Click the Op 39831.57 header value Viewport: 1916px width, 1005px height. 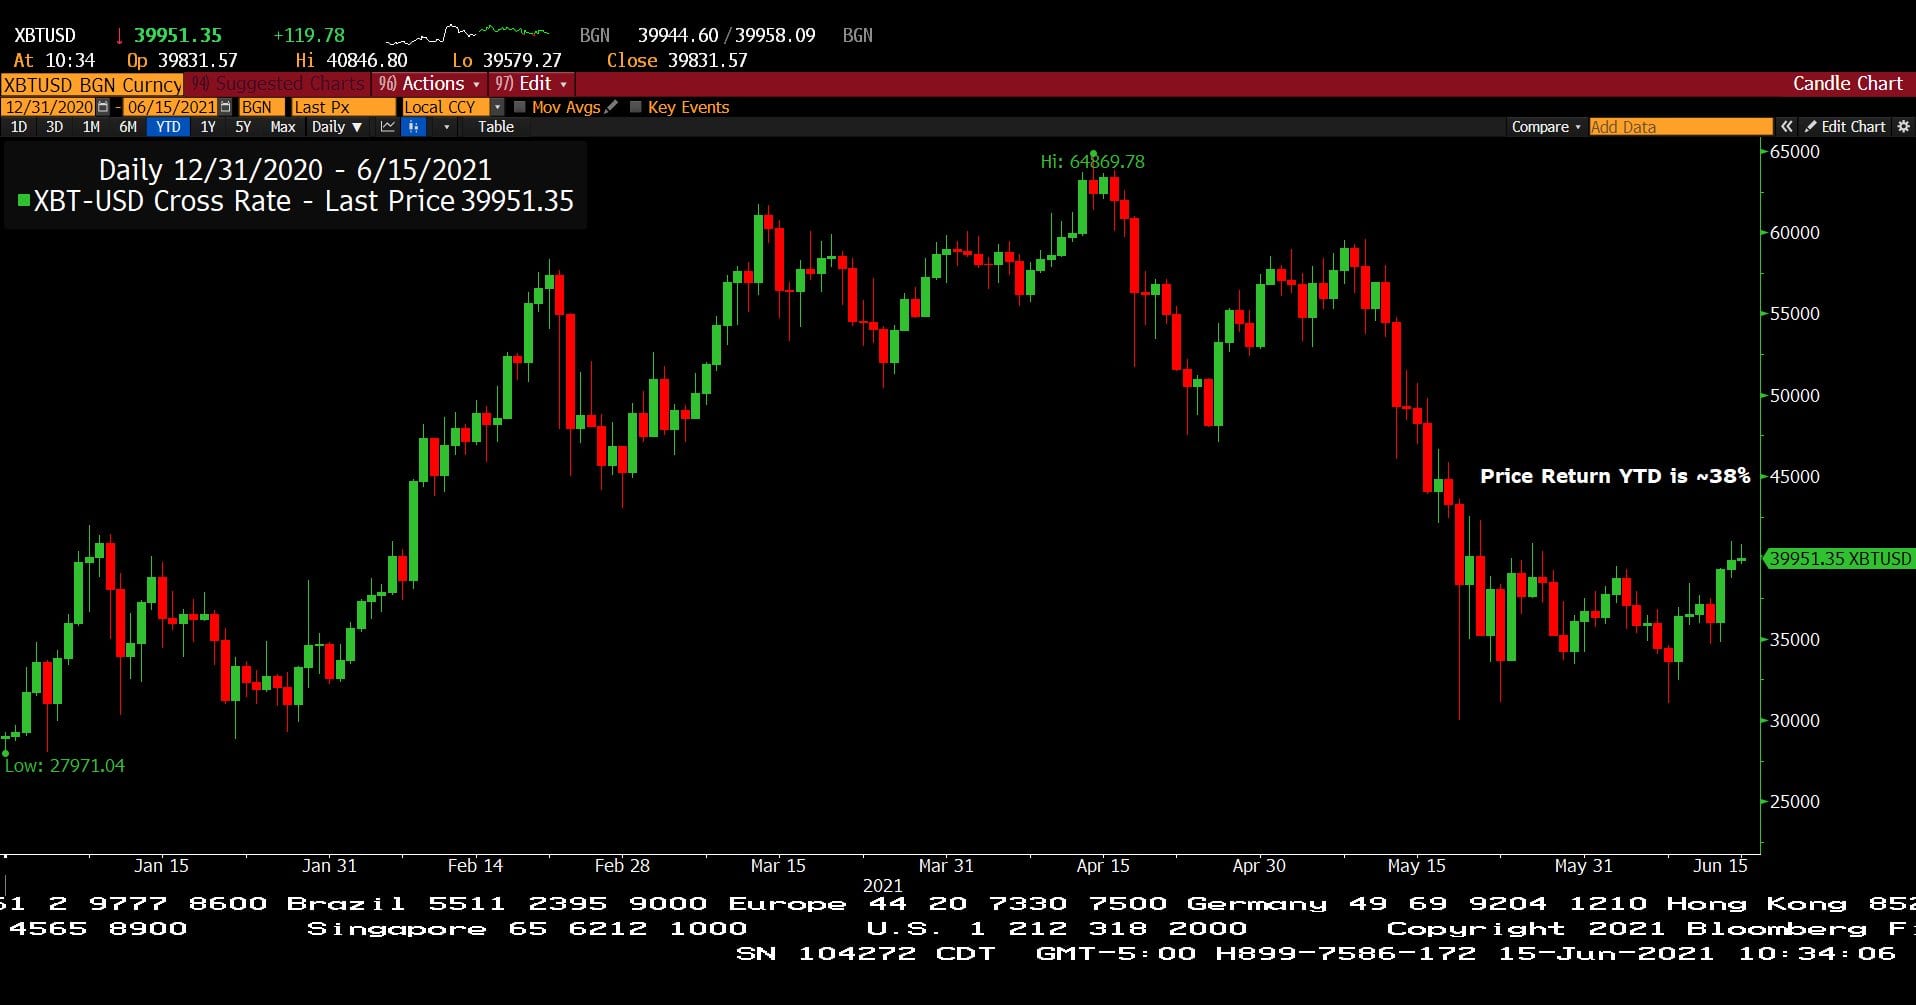[183, 60]
